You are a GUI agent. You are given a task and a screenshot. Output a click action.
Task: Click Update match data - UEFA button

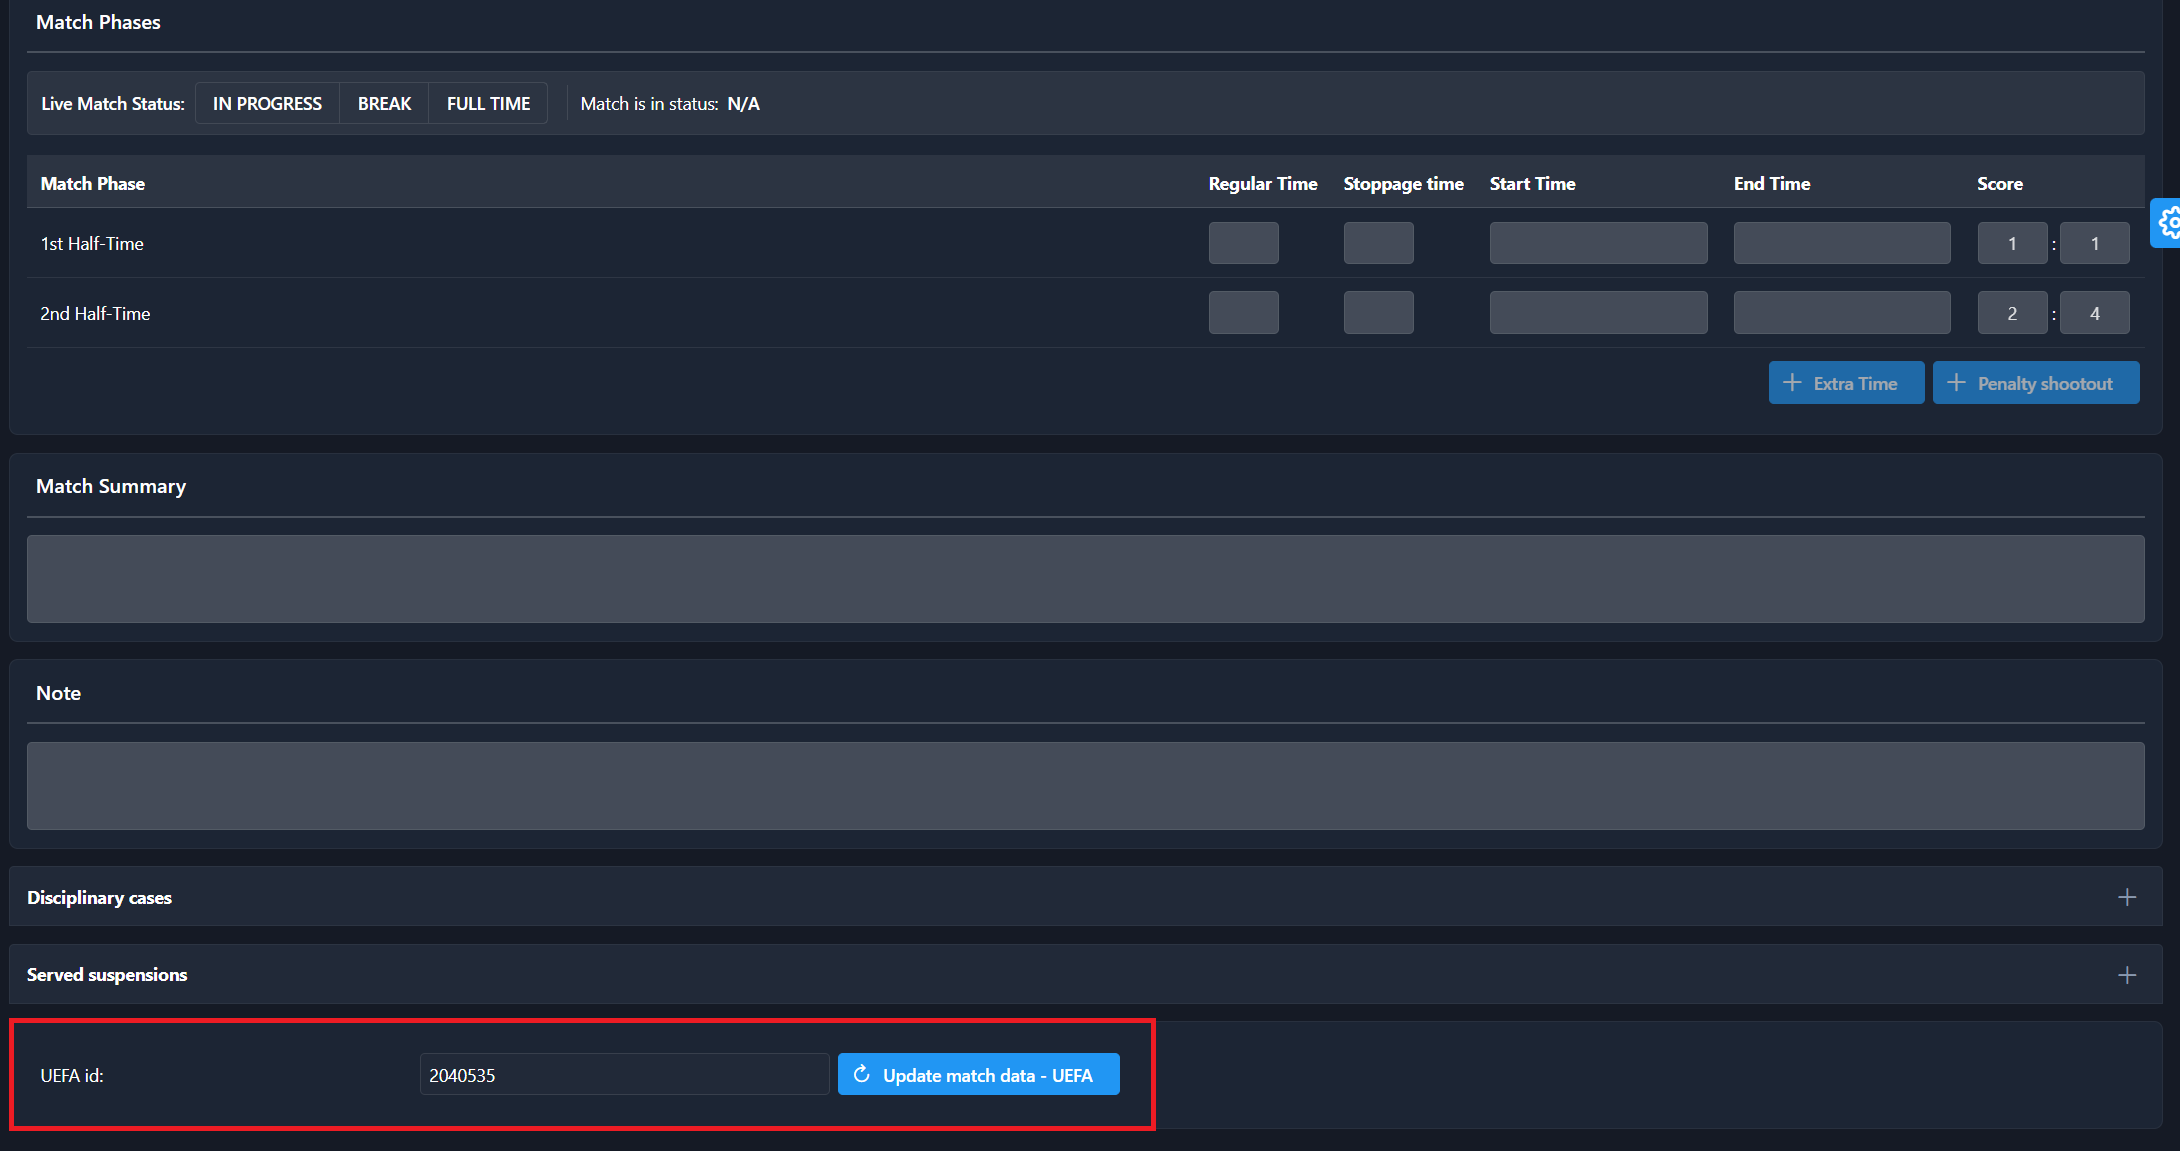[x=978, y=1075]
